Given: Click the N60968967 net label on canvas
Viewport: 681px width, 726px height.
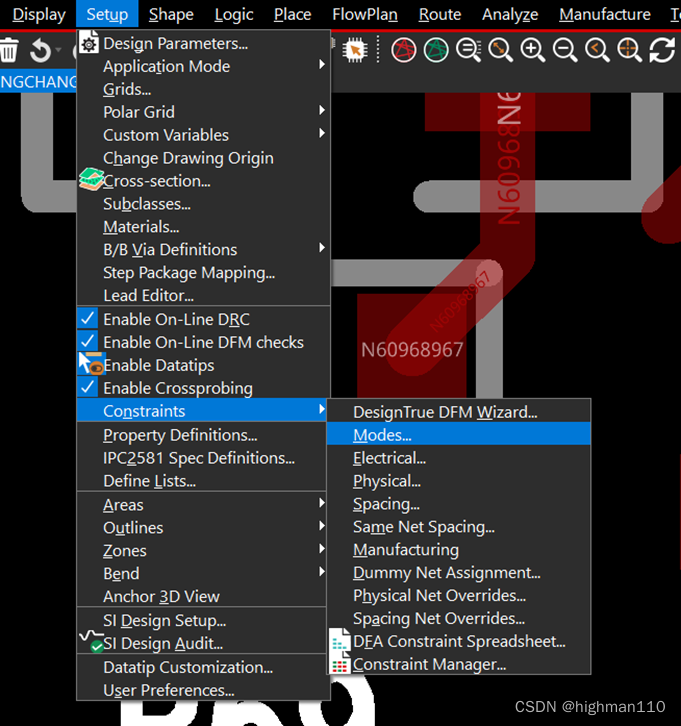Looking at the screenshot, I should [412, 350].
